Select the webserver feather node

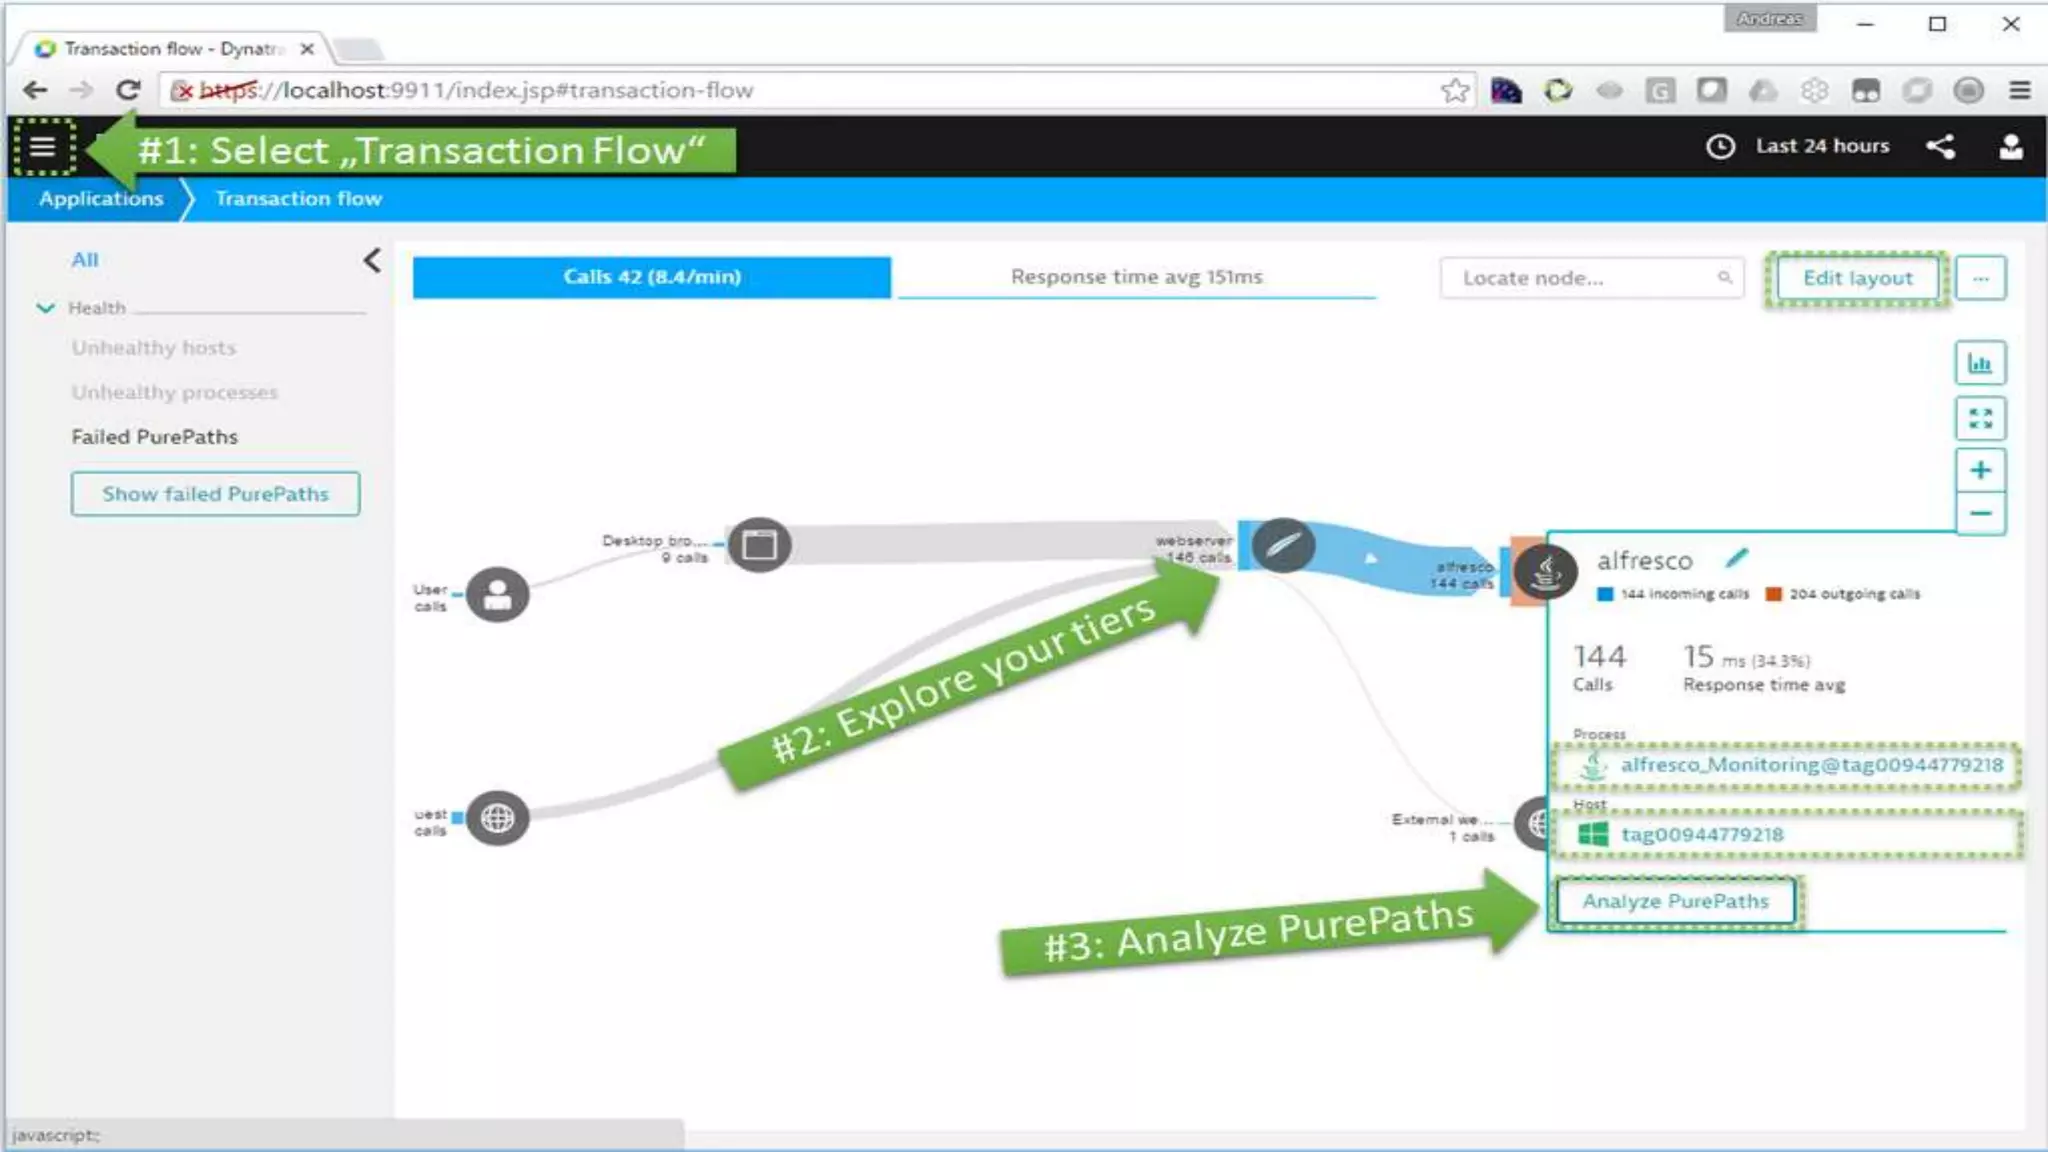tap(1283, 546)
